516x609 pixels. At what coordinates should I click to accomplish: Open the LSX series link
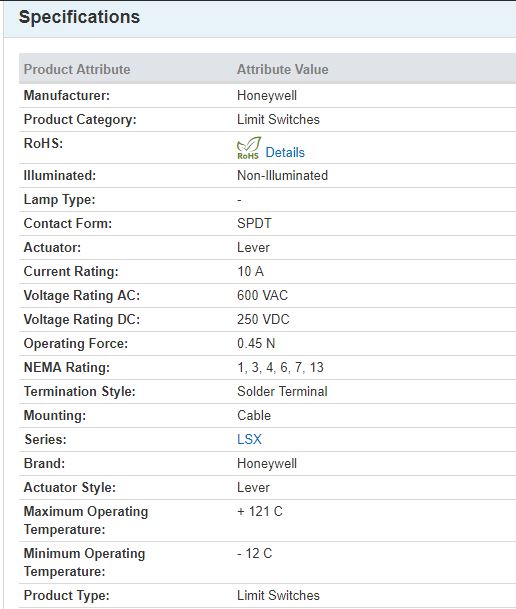249,439
